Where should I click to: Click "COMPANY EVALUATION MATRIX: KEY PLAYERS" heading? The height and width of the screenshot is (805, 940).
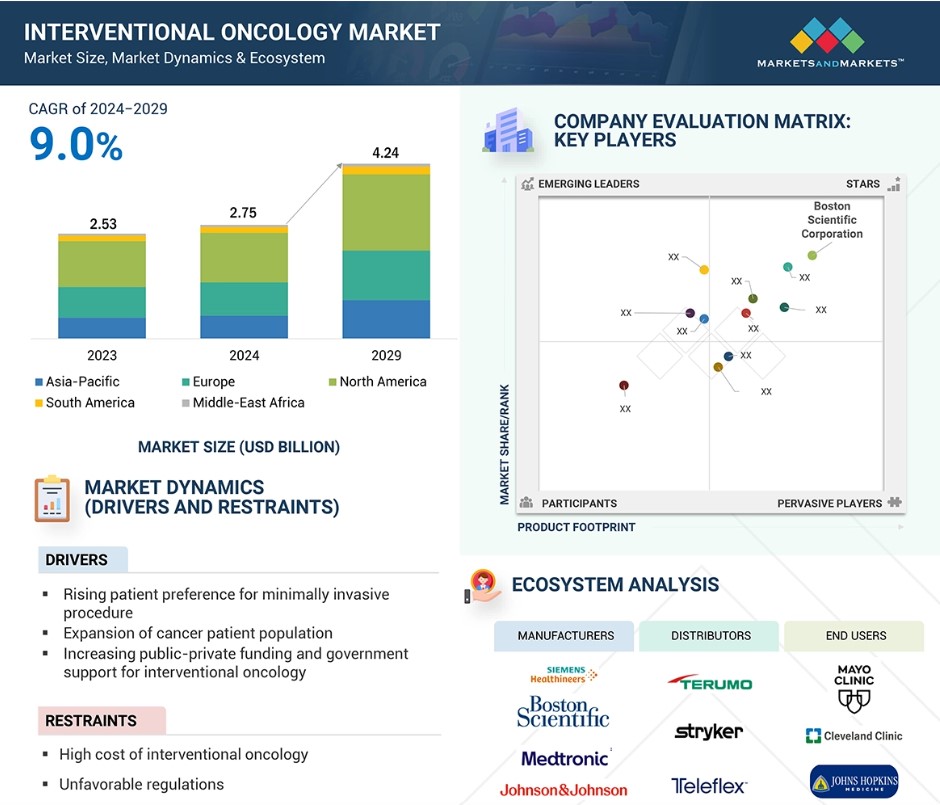(702, 131)
